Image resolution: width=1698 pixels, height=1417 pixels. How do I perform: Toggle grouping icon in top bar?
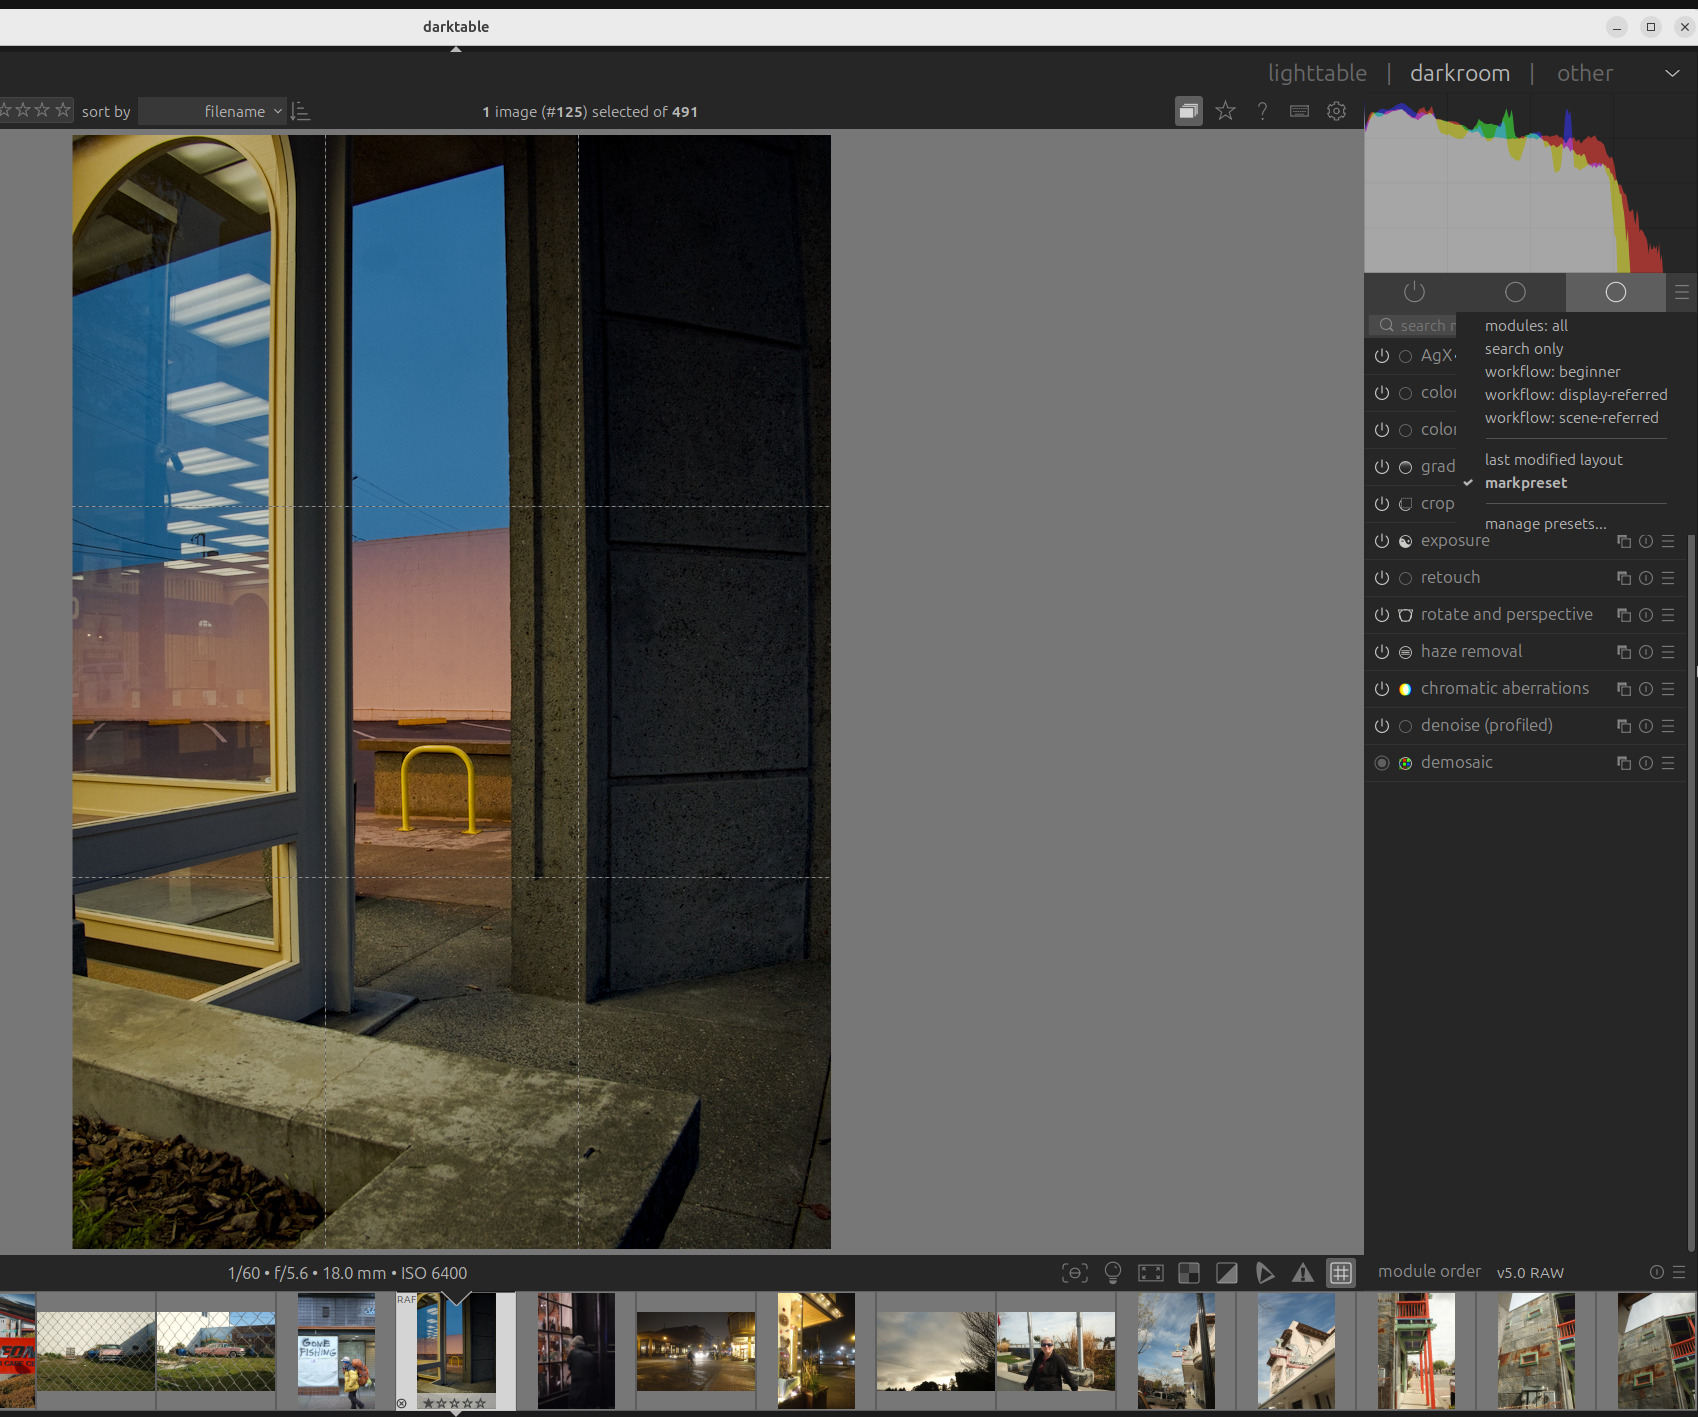1189,111
